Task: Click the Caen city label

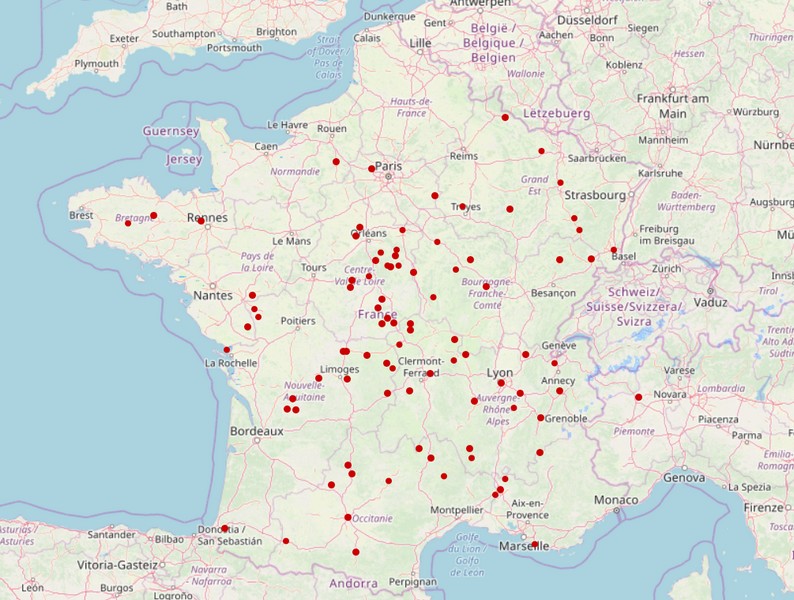Action: 266,146
